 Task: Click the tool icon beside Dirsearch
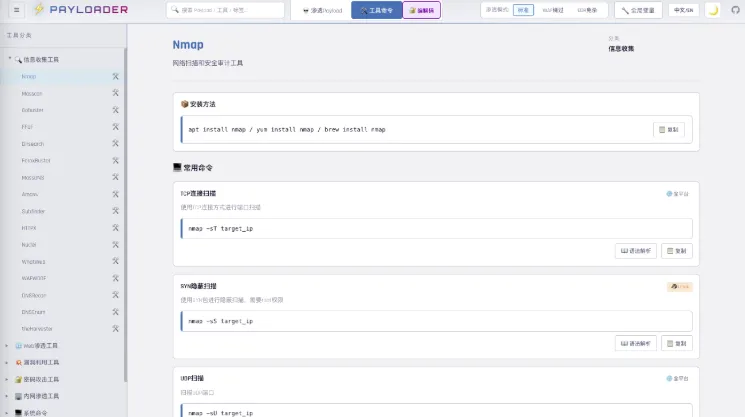[115, 143]
